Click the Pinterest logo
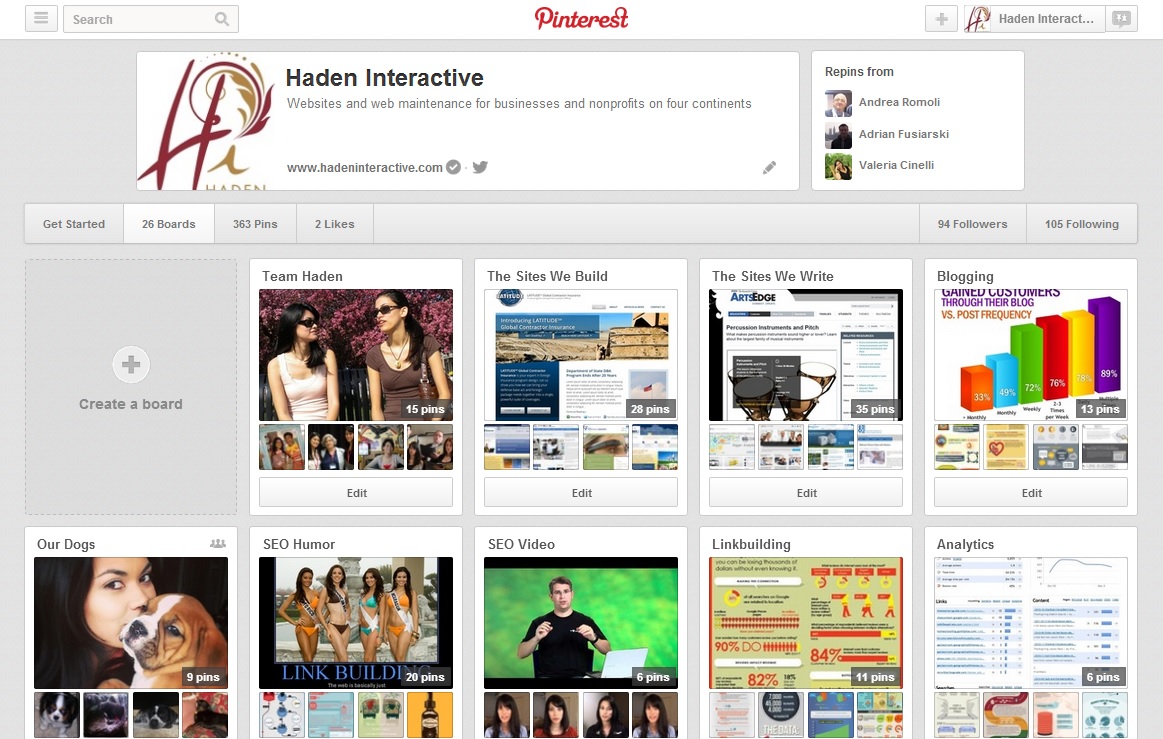 (582, 19)
